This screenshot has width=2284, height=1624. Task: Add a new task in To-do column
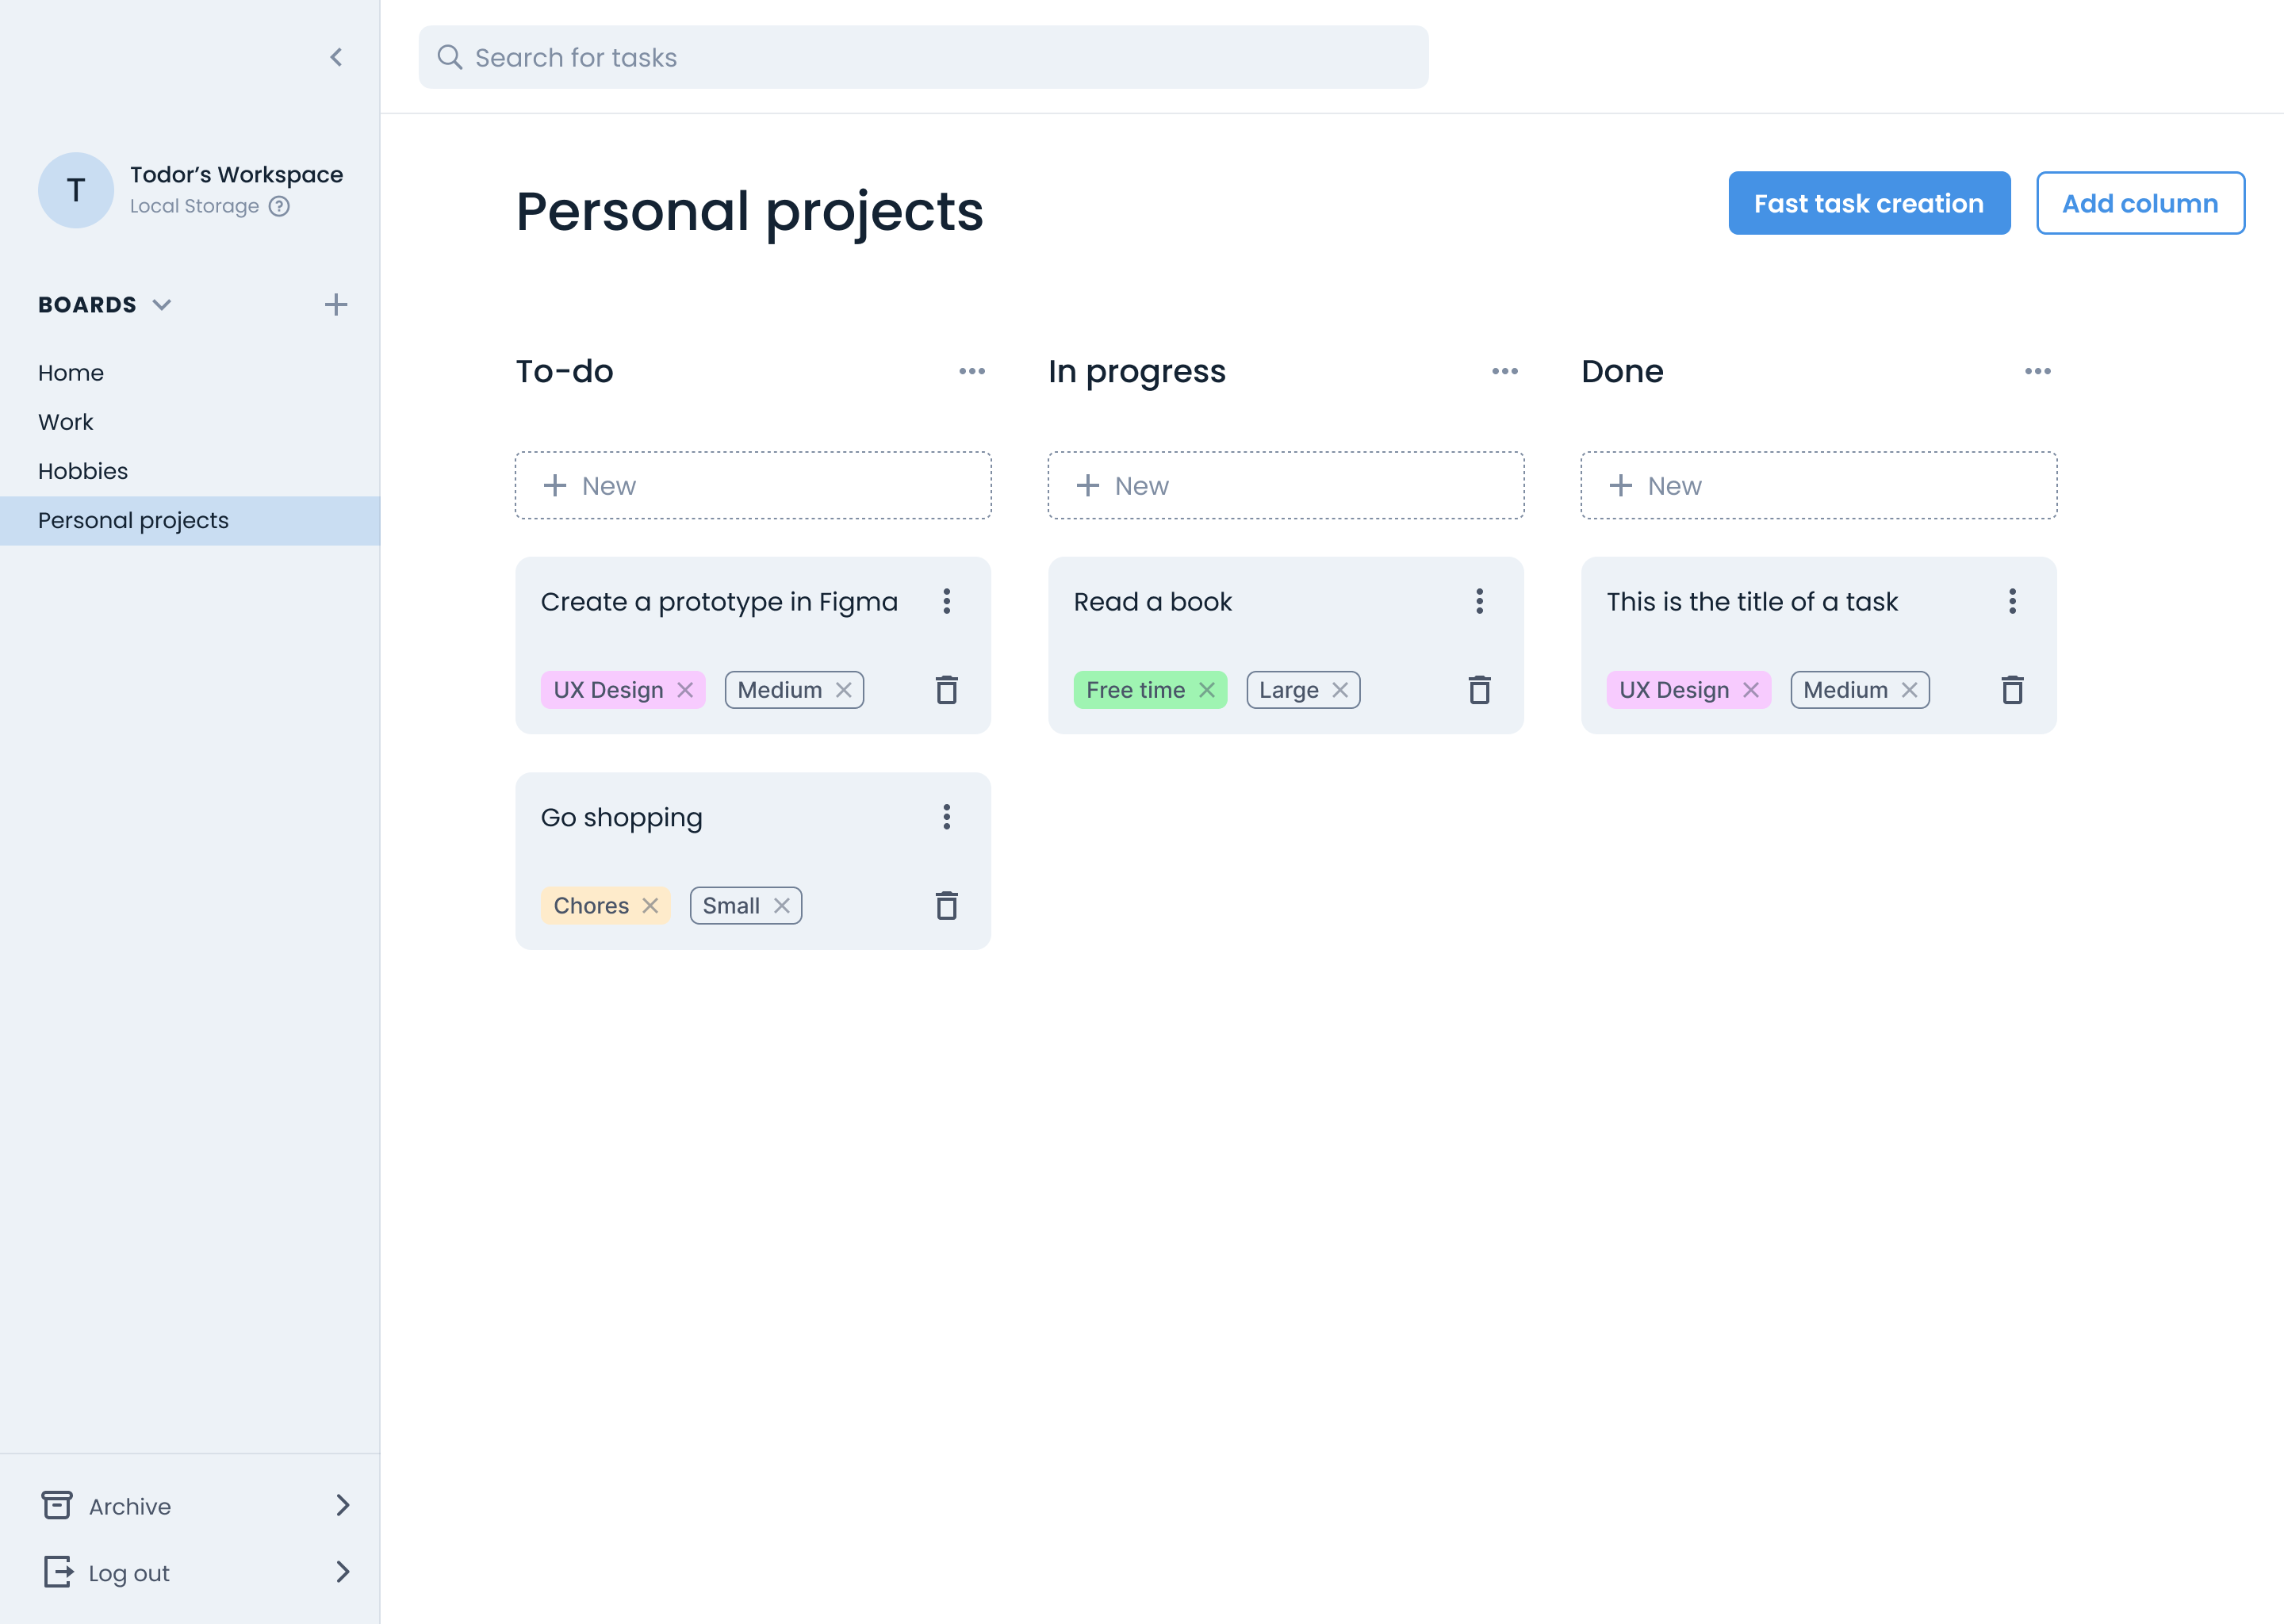coord(753,485)
